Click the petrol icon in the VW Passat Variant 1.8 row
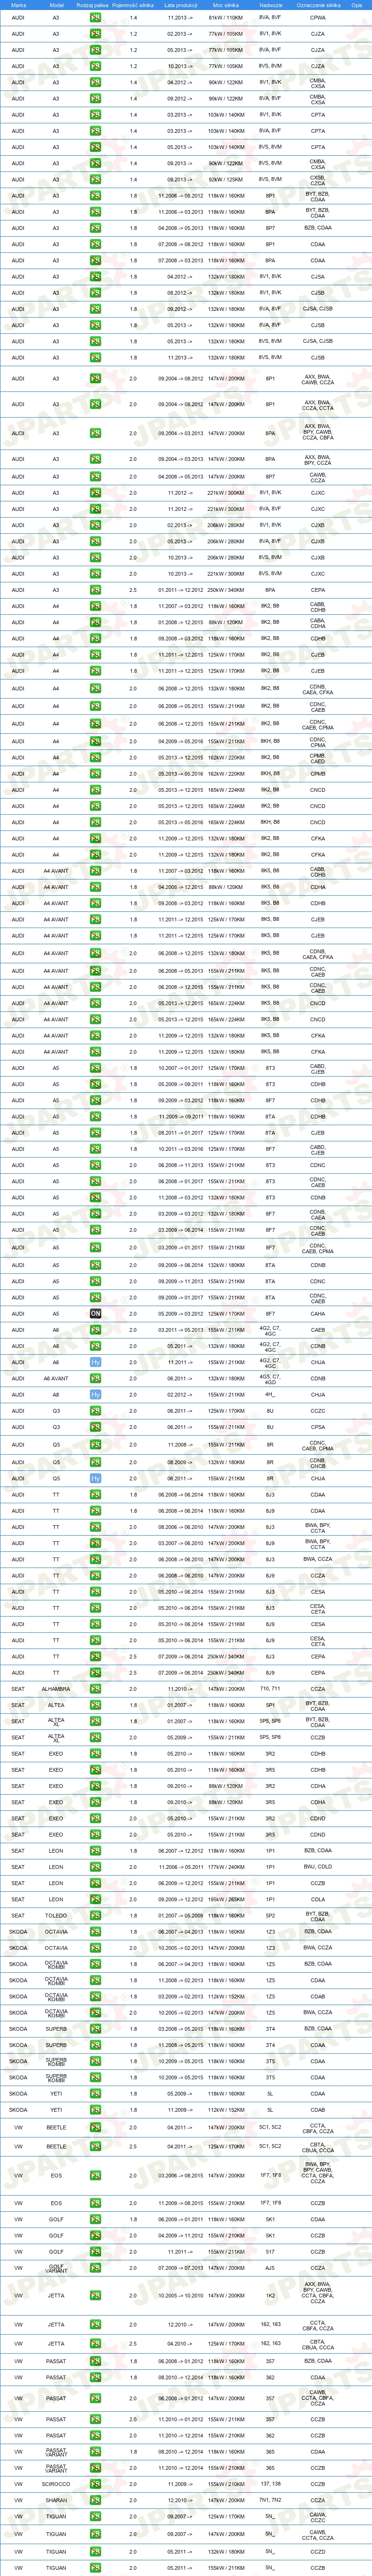 96,2452
